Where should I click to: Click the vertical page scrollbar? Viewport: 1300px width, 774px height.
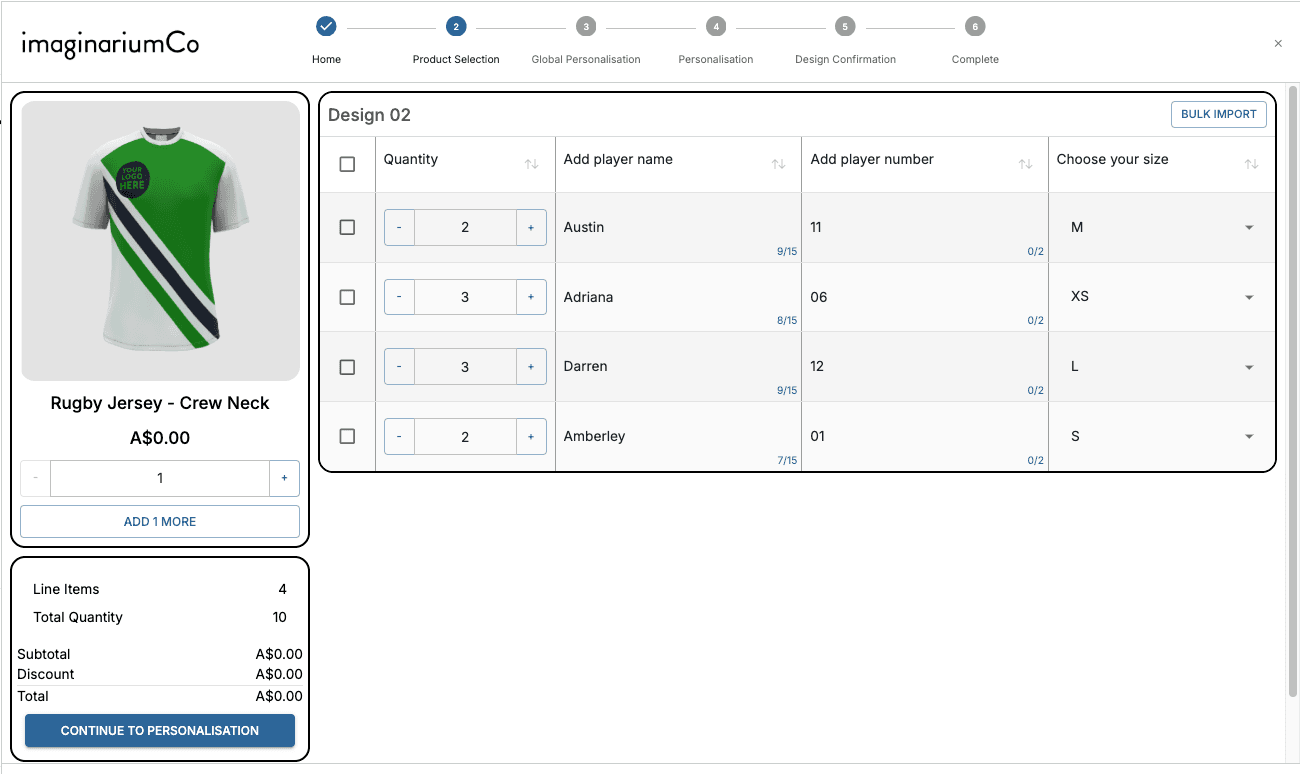(1292, 390)
